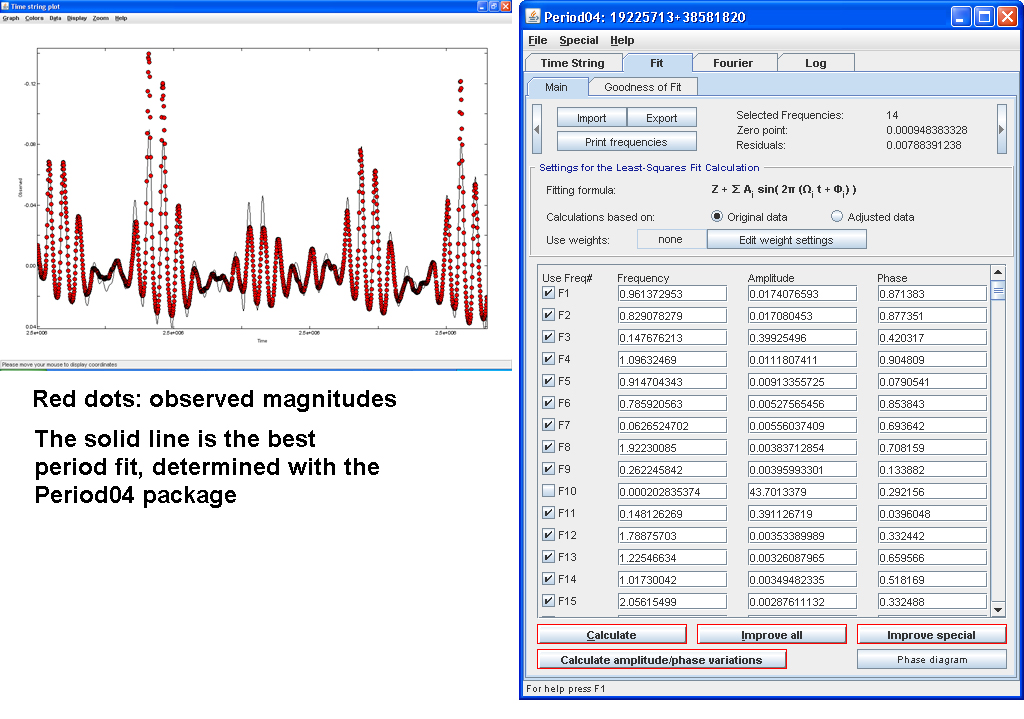Open Graph menu in Time string plot window
The image size is (1024, 719).
pos(11,18)
